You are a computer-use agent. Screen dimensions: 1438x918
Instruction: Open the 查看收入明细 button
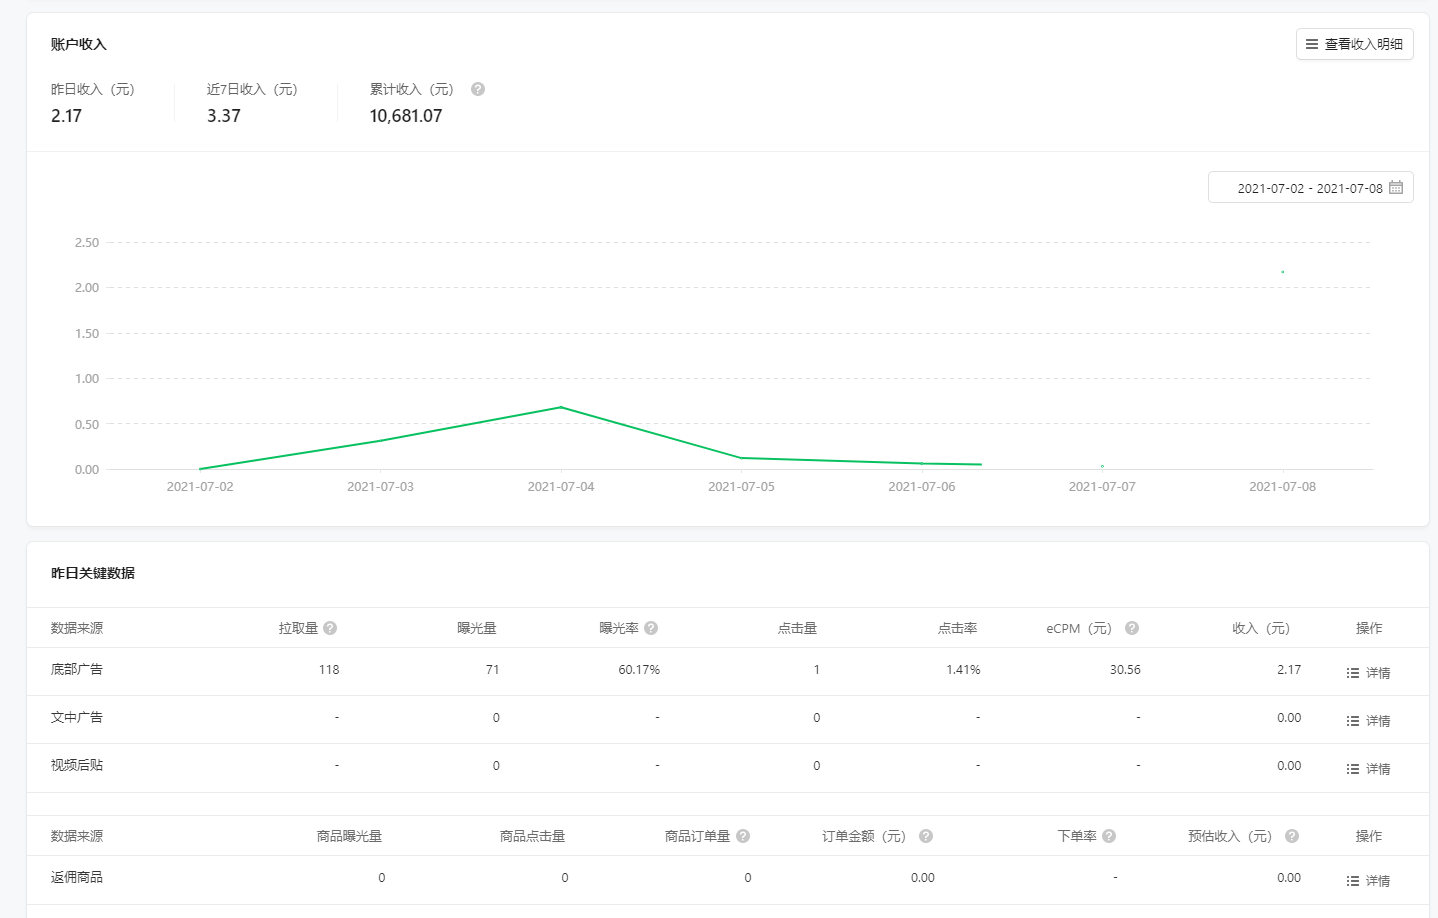tap(1354, 44)
